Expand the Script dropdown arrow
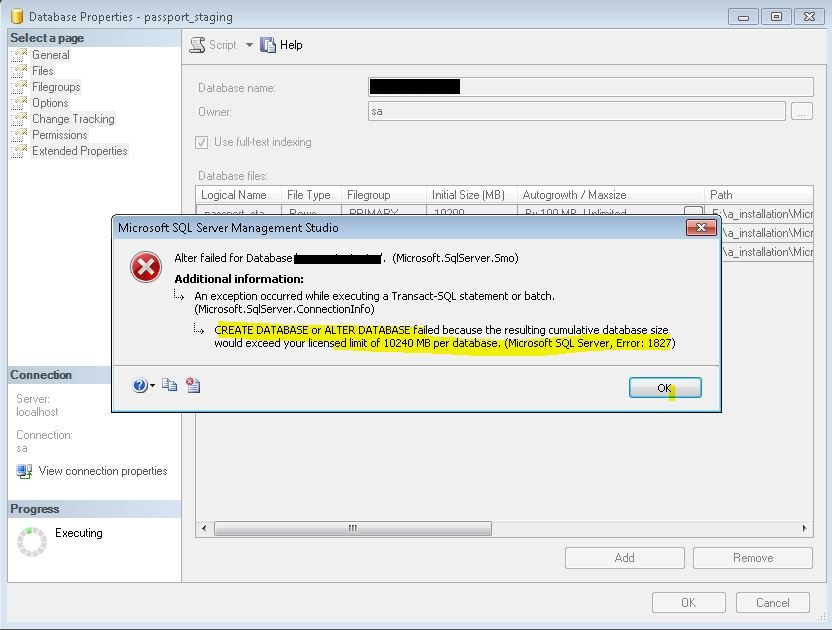The image size is (832, 630). coord(249,45)
